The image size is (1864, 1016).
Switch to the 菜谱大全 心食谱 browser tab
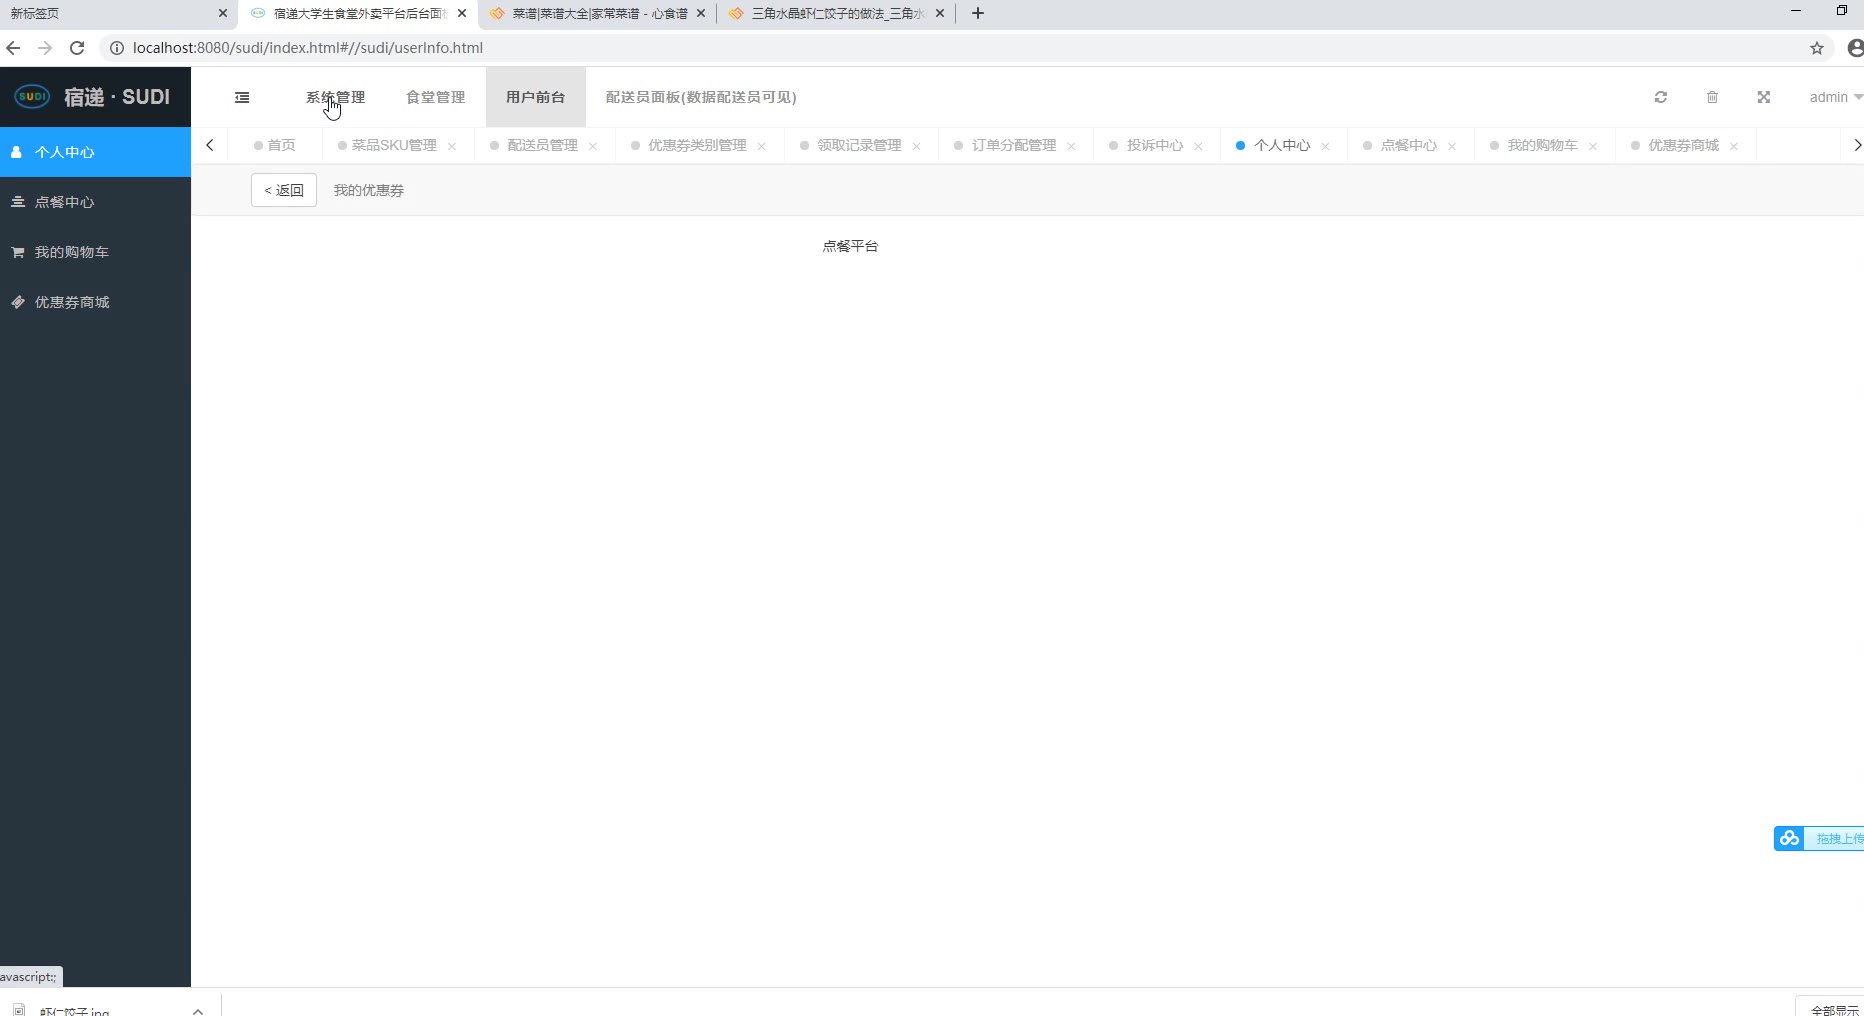[x=597, y=13]
